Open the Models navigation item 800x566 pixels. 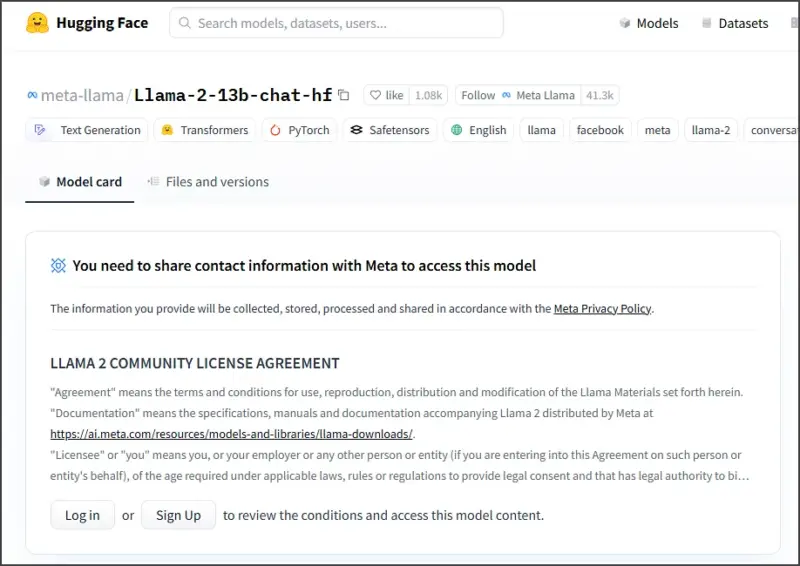point(648,23)
